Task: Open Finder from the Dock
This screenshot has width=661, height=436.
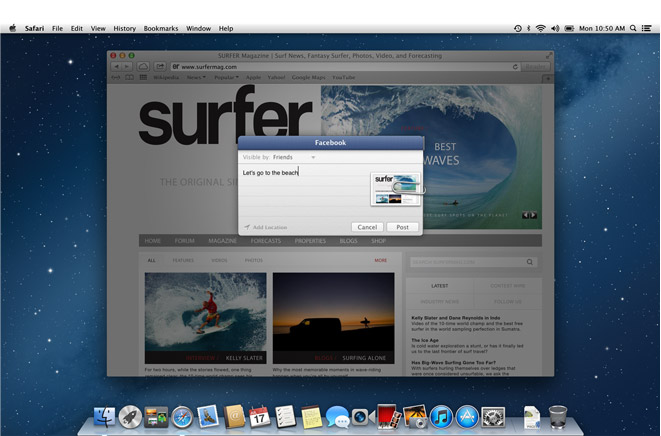Action: [104, 417]
